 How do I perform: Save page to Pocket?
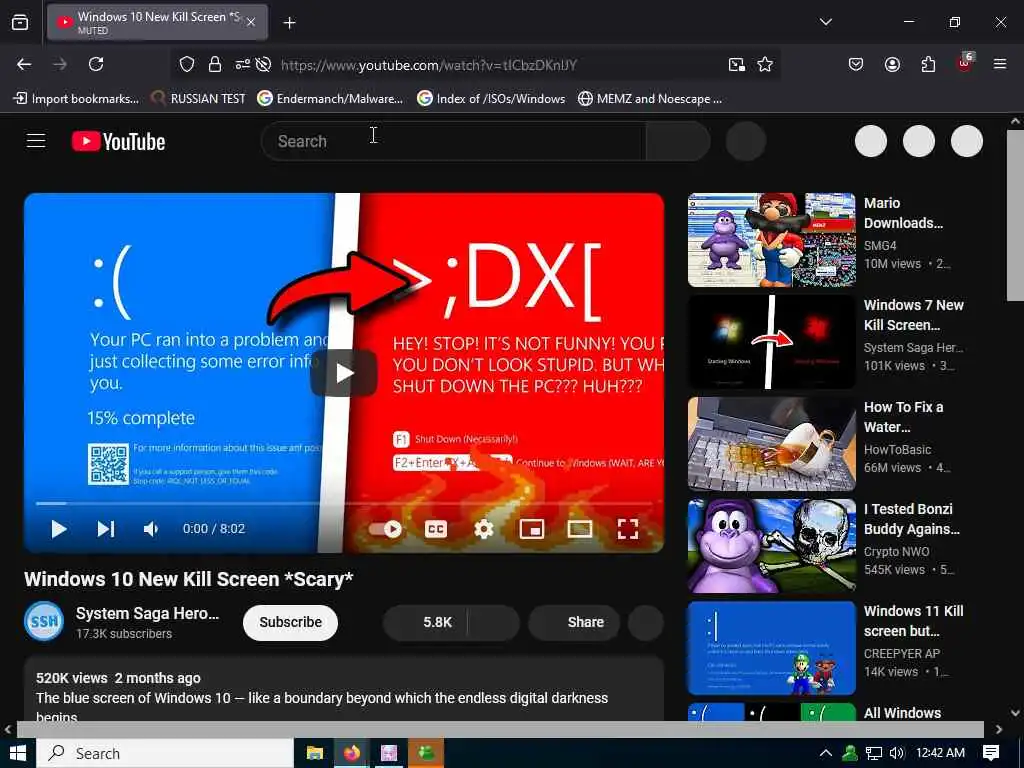(856, 64)
